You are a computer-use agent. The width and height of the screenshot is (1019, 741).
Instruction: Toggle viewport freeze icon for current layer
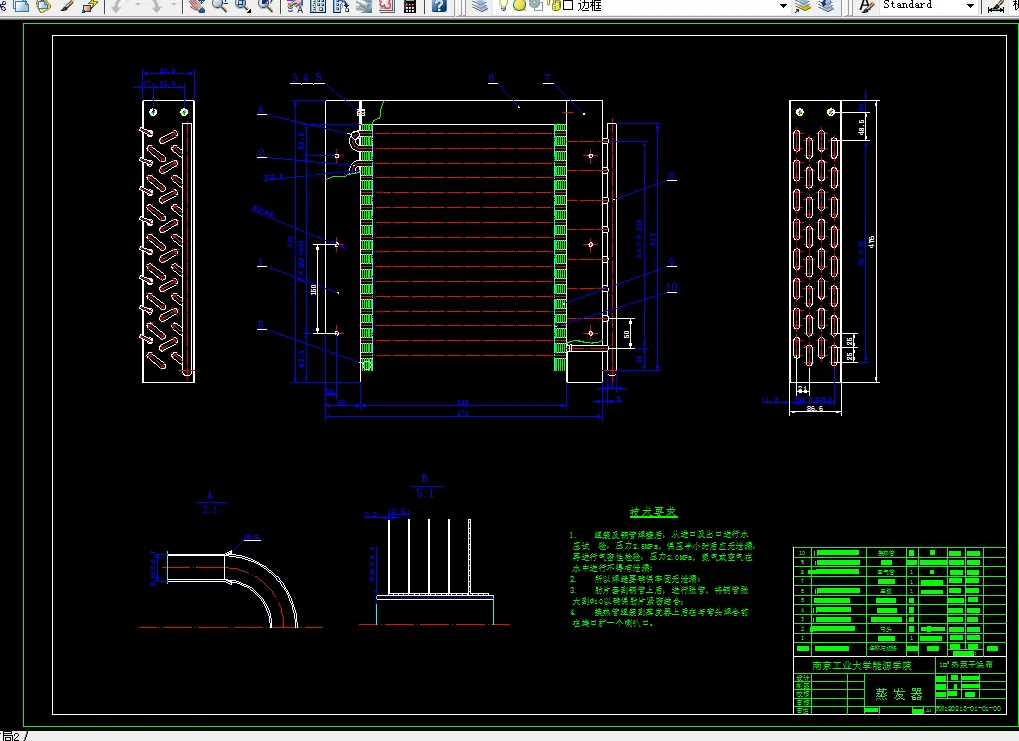(x=535, y=5)
